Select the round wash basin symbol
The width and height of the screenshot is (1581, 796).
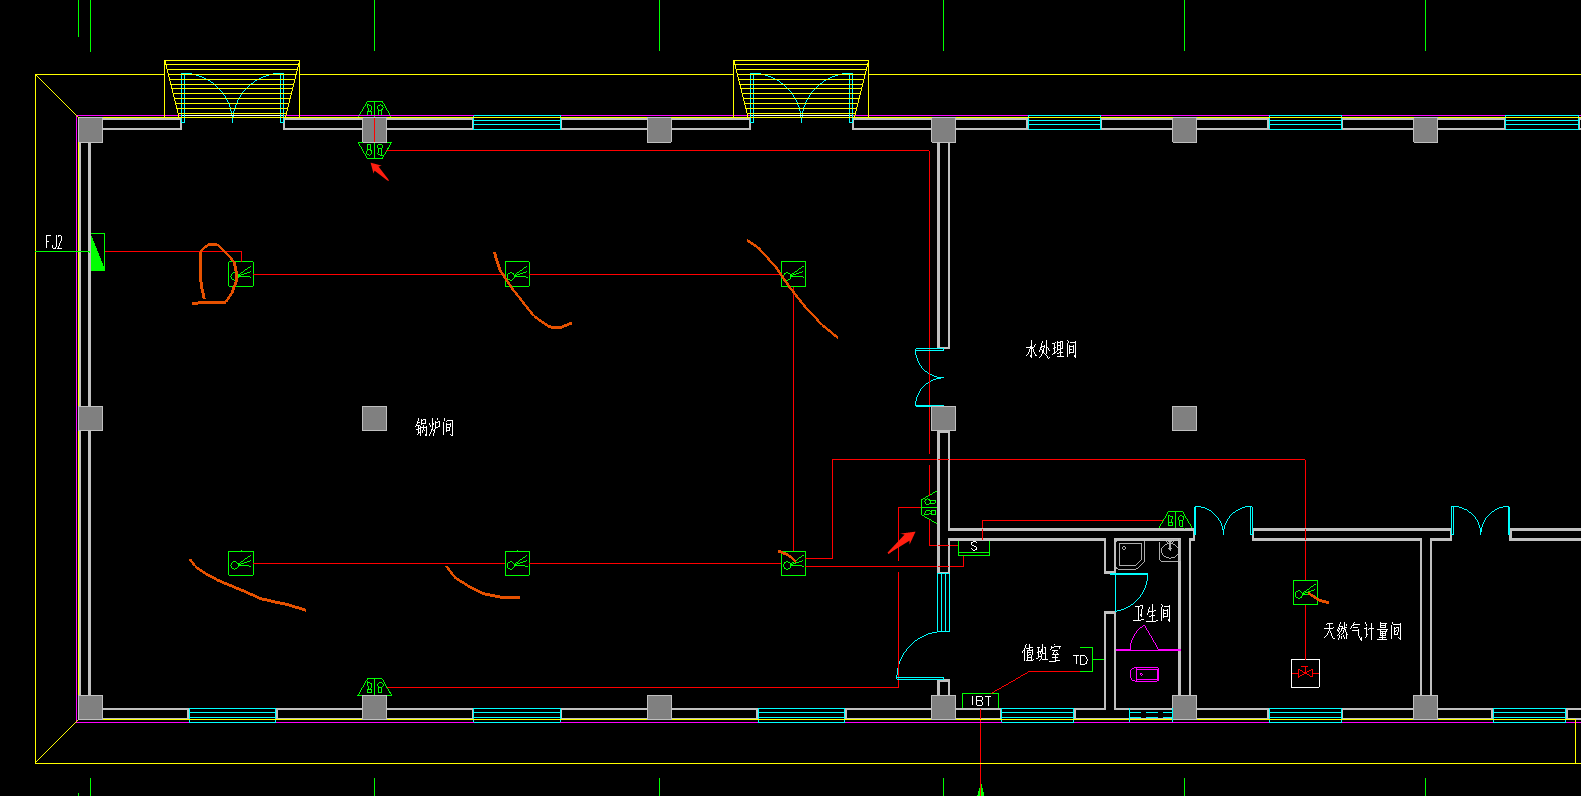click(x=1170, y=550)
